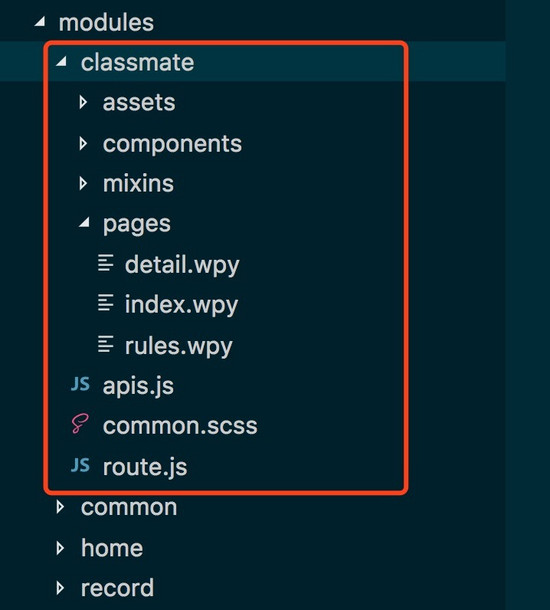Click the file icon beside index.wpy
The width and height of the screenshot is (550, 610).
[x=105, y=303]
